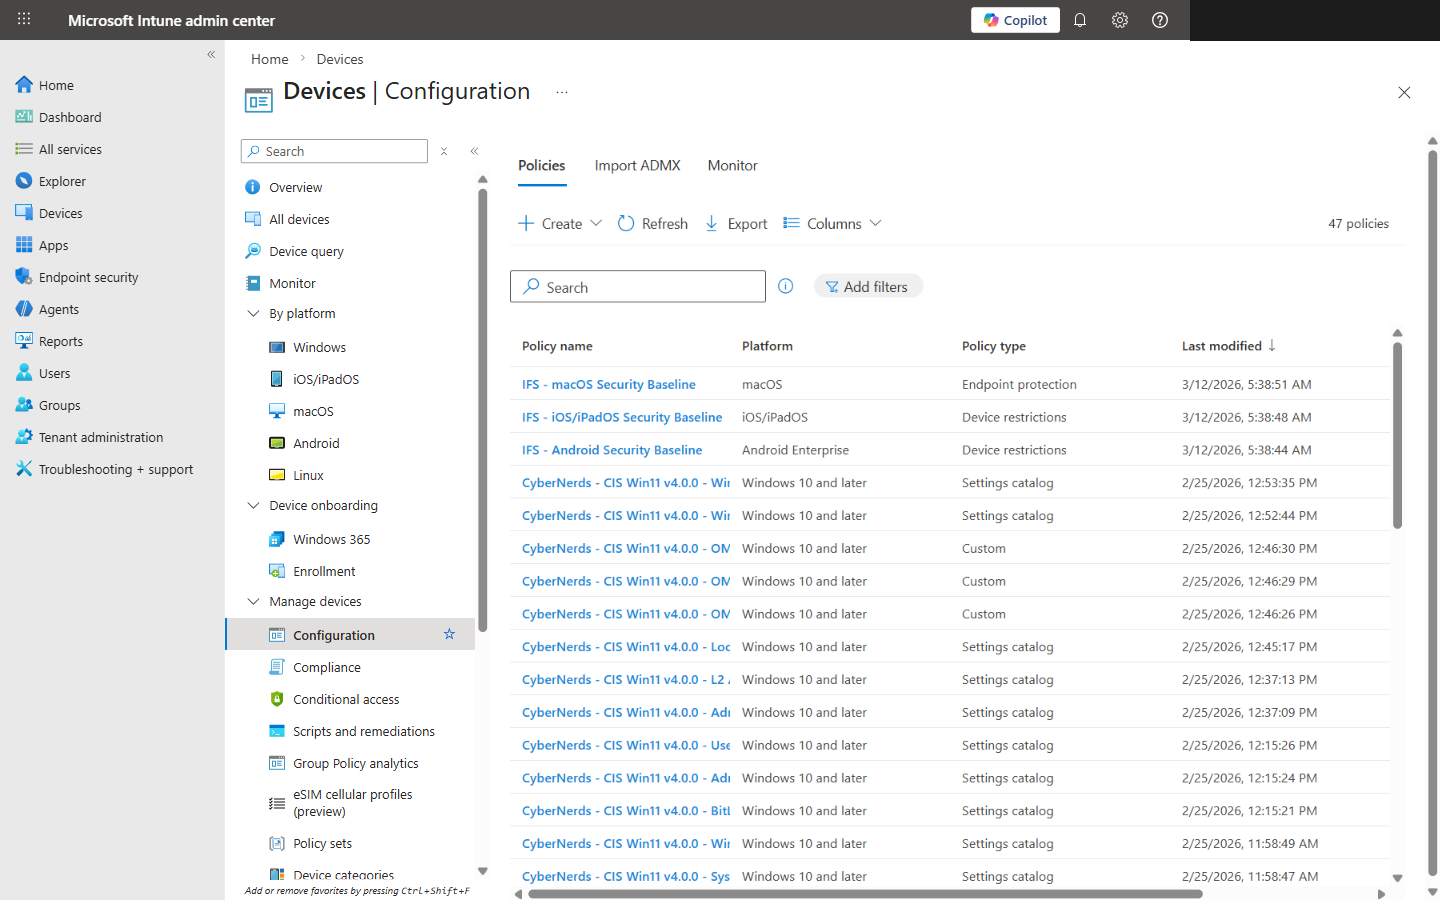Select the Windows platform filter
Screen dimensions: 1440x900
[316, 346]
